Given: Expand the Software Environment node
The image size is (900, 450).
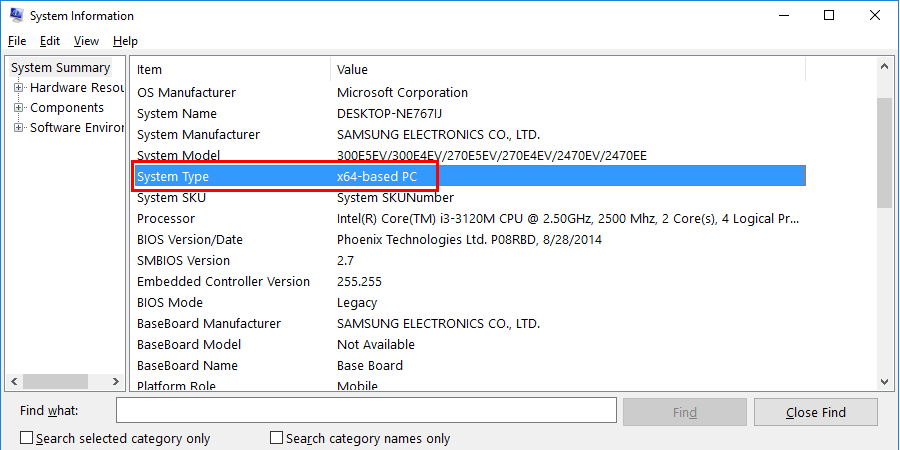Looking at the screenshot, I should tap(18, 128).
